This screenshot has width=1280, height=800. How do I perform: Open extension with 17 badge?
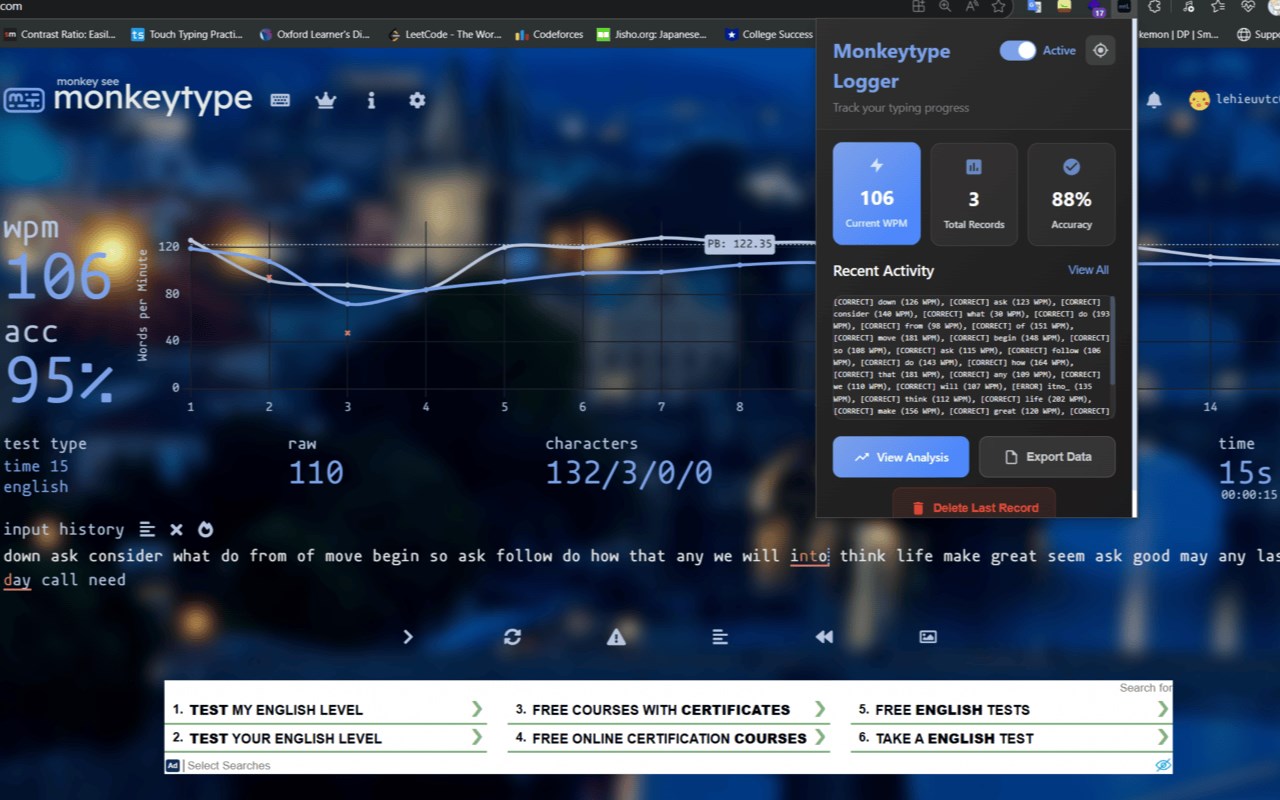click(1097, 8)
